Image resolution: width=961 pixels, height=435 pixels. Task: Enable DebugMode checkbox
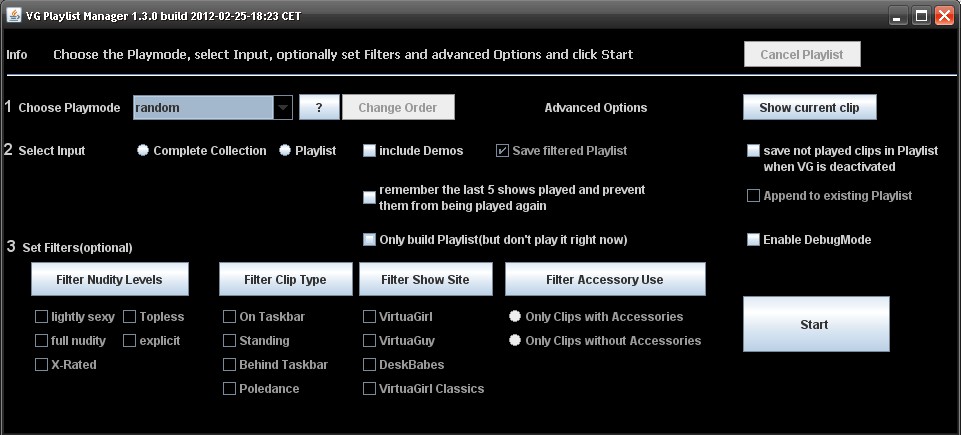tap(753, 240)
